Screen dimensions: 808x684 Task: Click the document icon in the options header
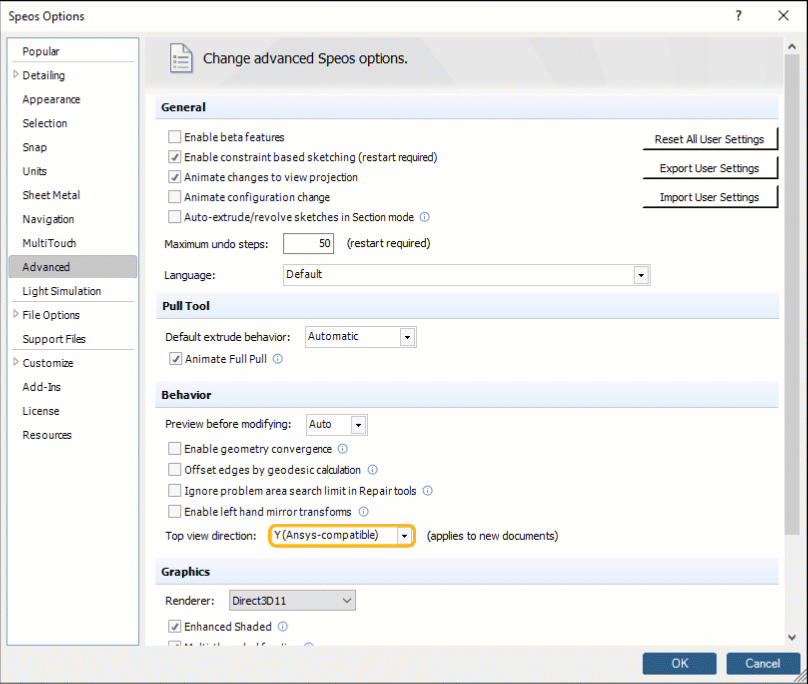181,58
